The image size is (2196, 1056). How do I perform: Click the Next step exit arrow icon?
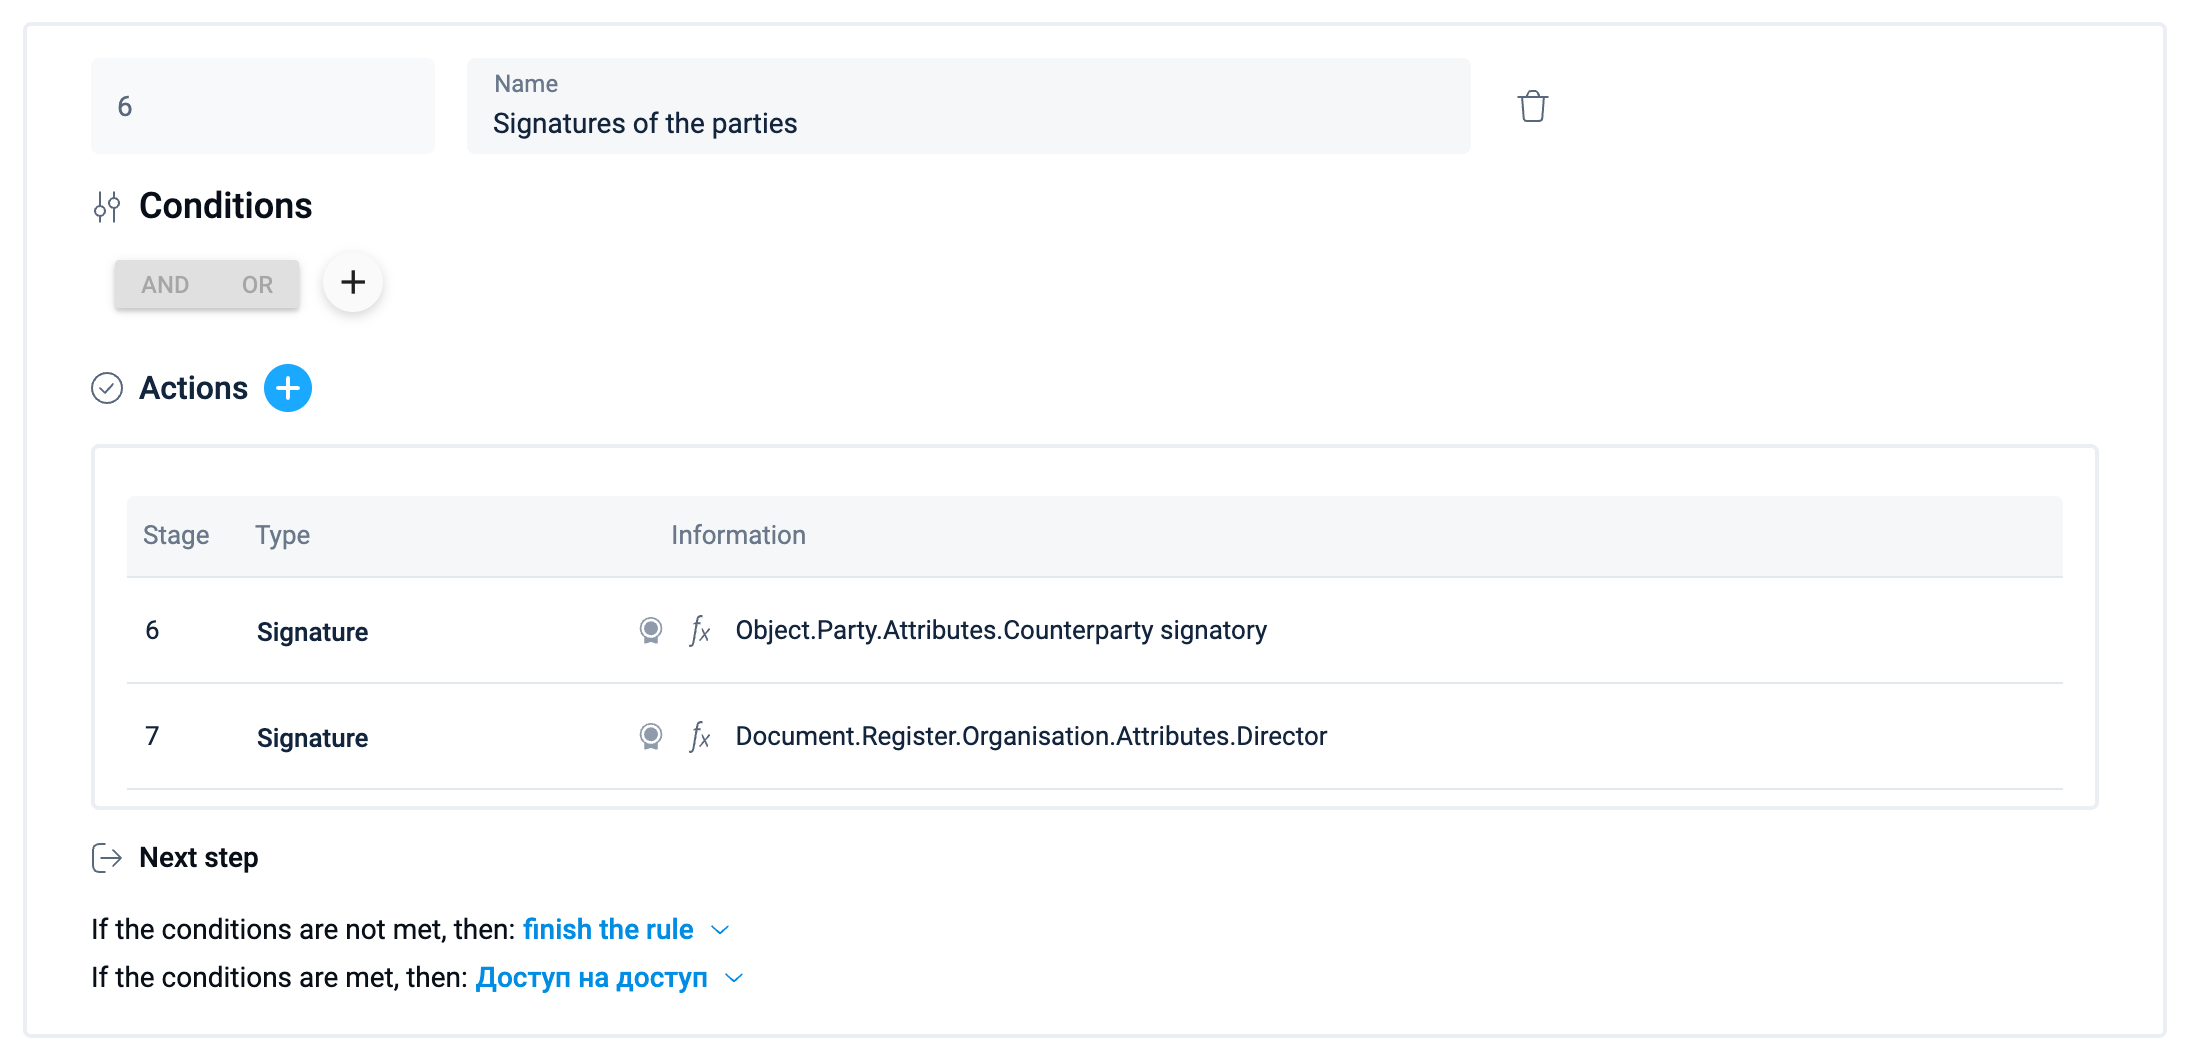coord(107,858)
